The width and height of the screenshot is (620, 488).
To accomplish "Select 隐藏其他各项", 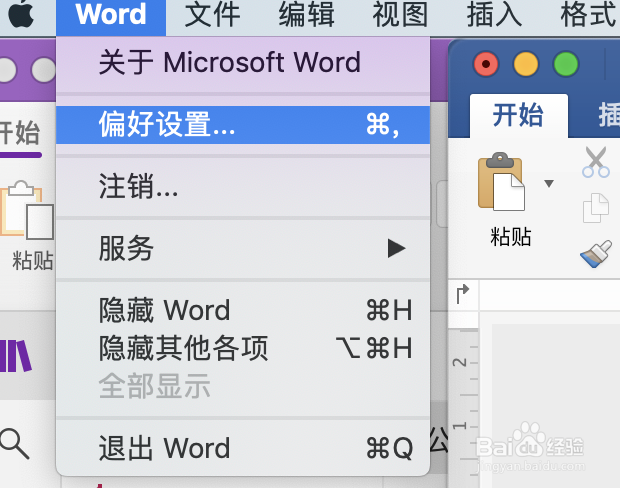I will (x=243, y=348).
